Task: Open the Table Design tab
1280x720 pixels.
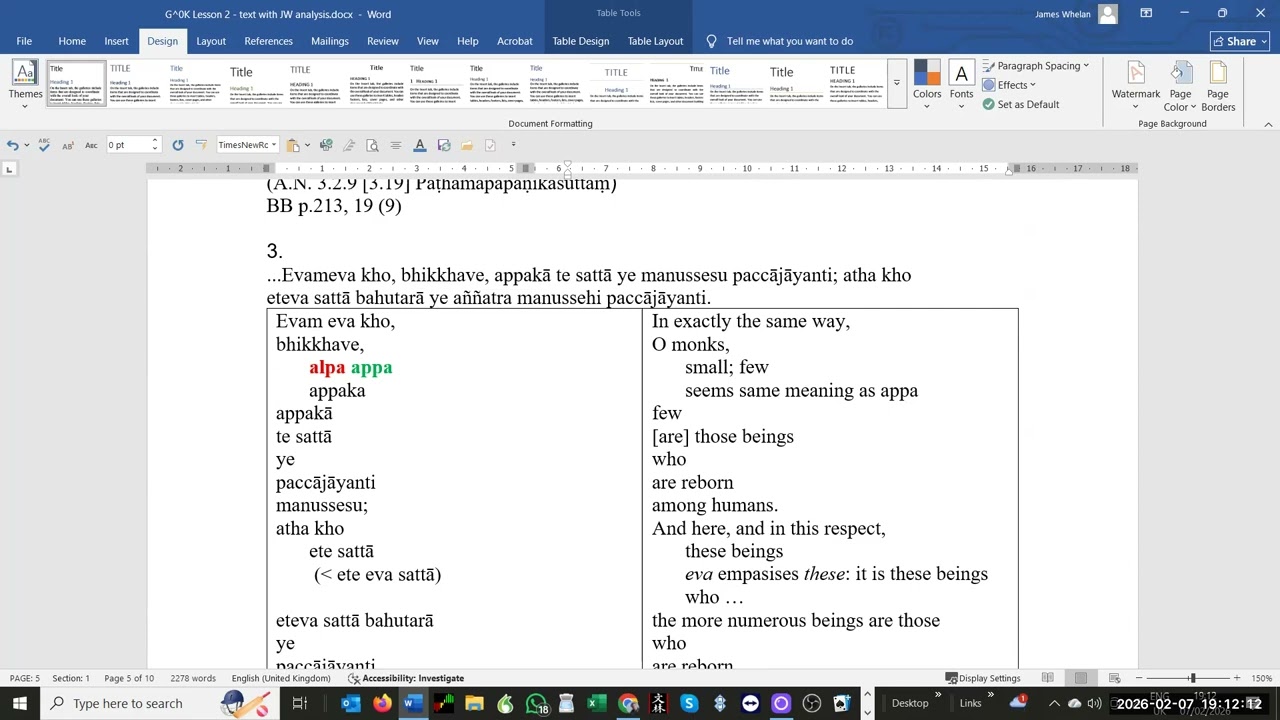Action: pyautogui.click(x=581, y=41)
